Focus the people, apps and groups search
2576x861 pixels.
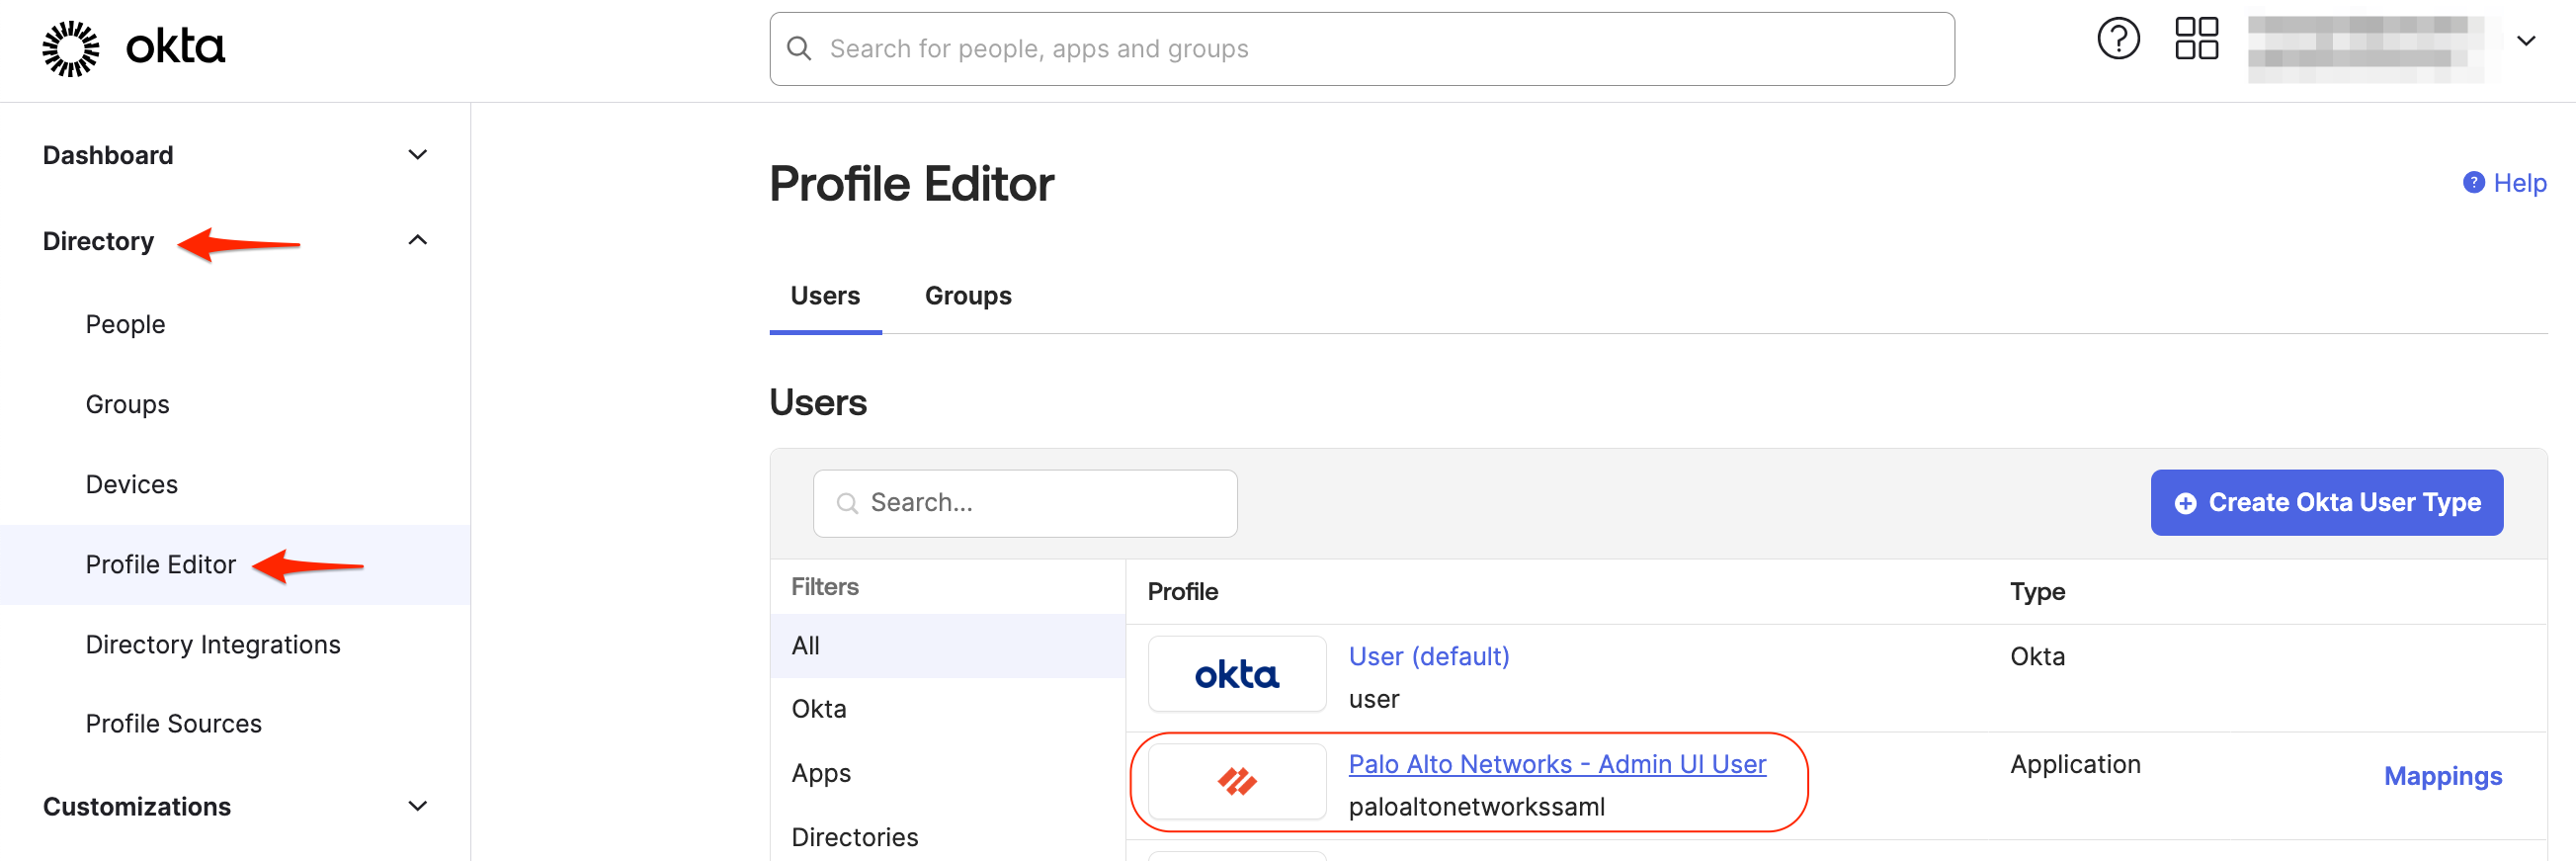pyautogui.click(x=1362, y=49)
